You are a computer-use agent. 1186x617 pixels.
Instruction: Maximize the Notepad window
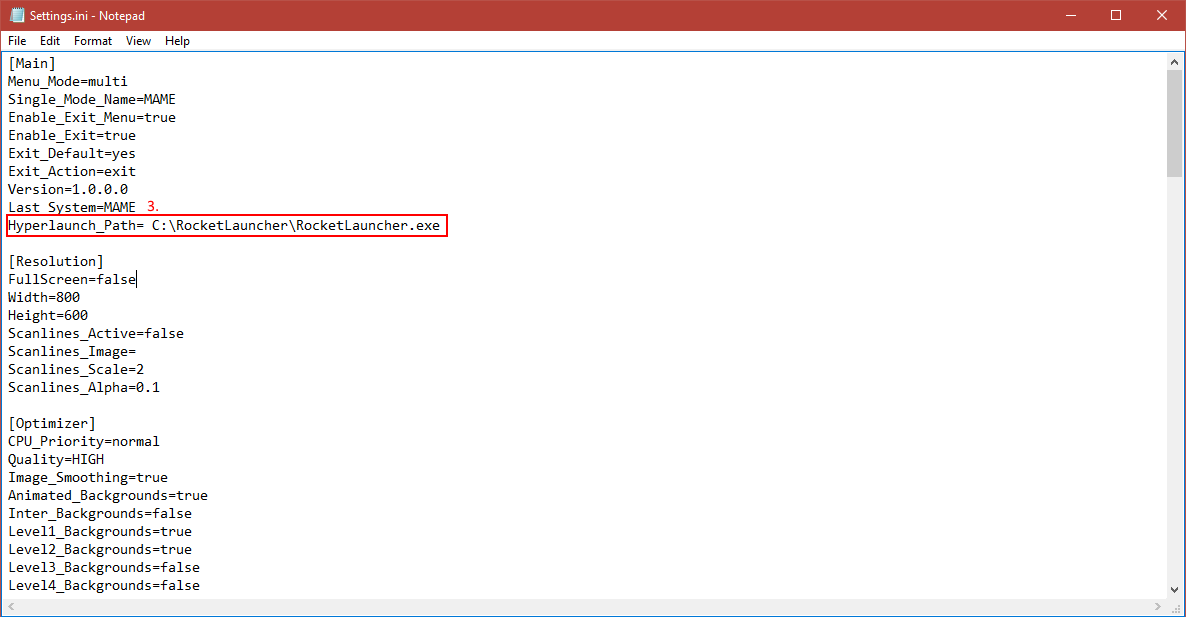(1116, 15)
